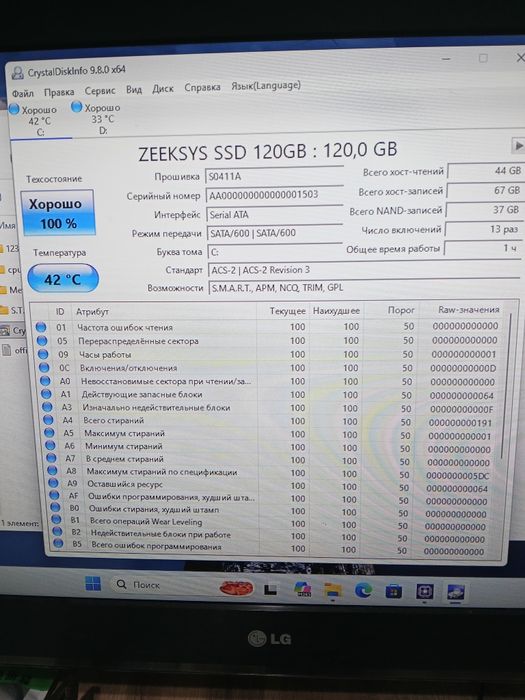Select Всего операций Wear Leveling row
Image resolution: width=525 pixels, height=700 pixels.
[x=271, y=521]
